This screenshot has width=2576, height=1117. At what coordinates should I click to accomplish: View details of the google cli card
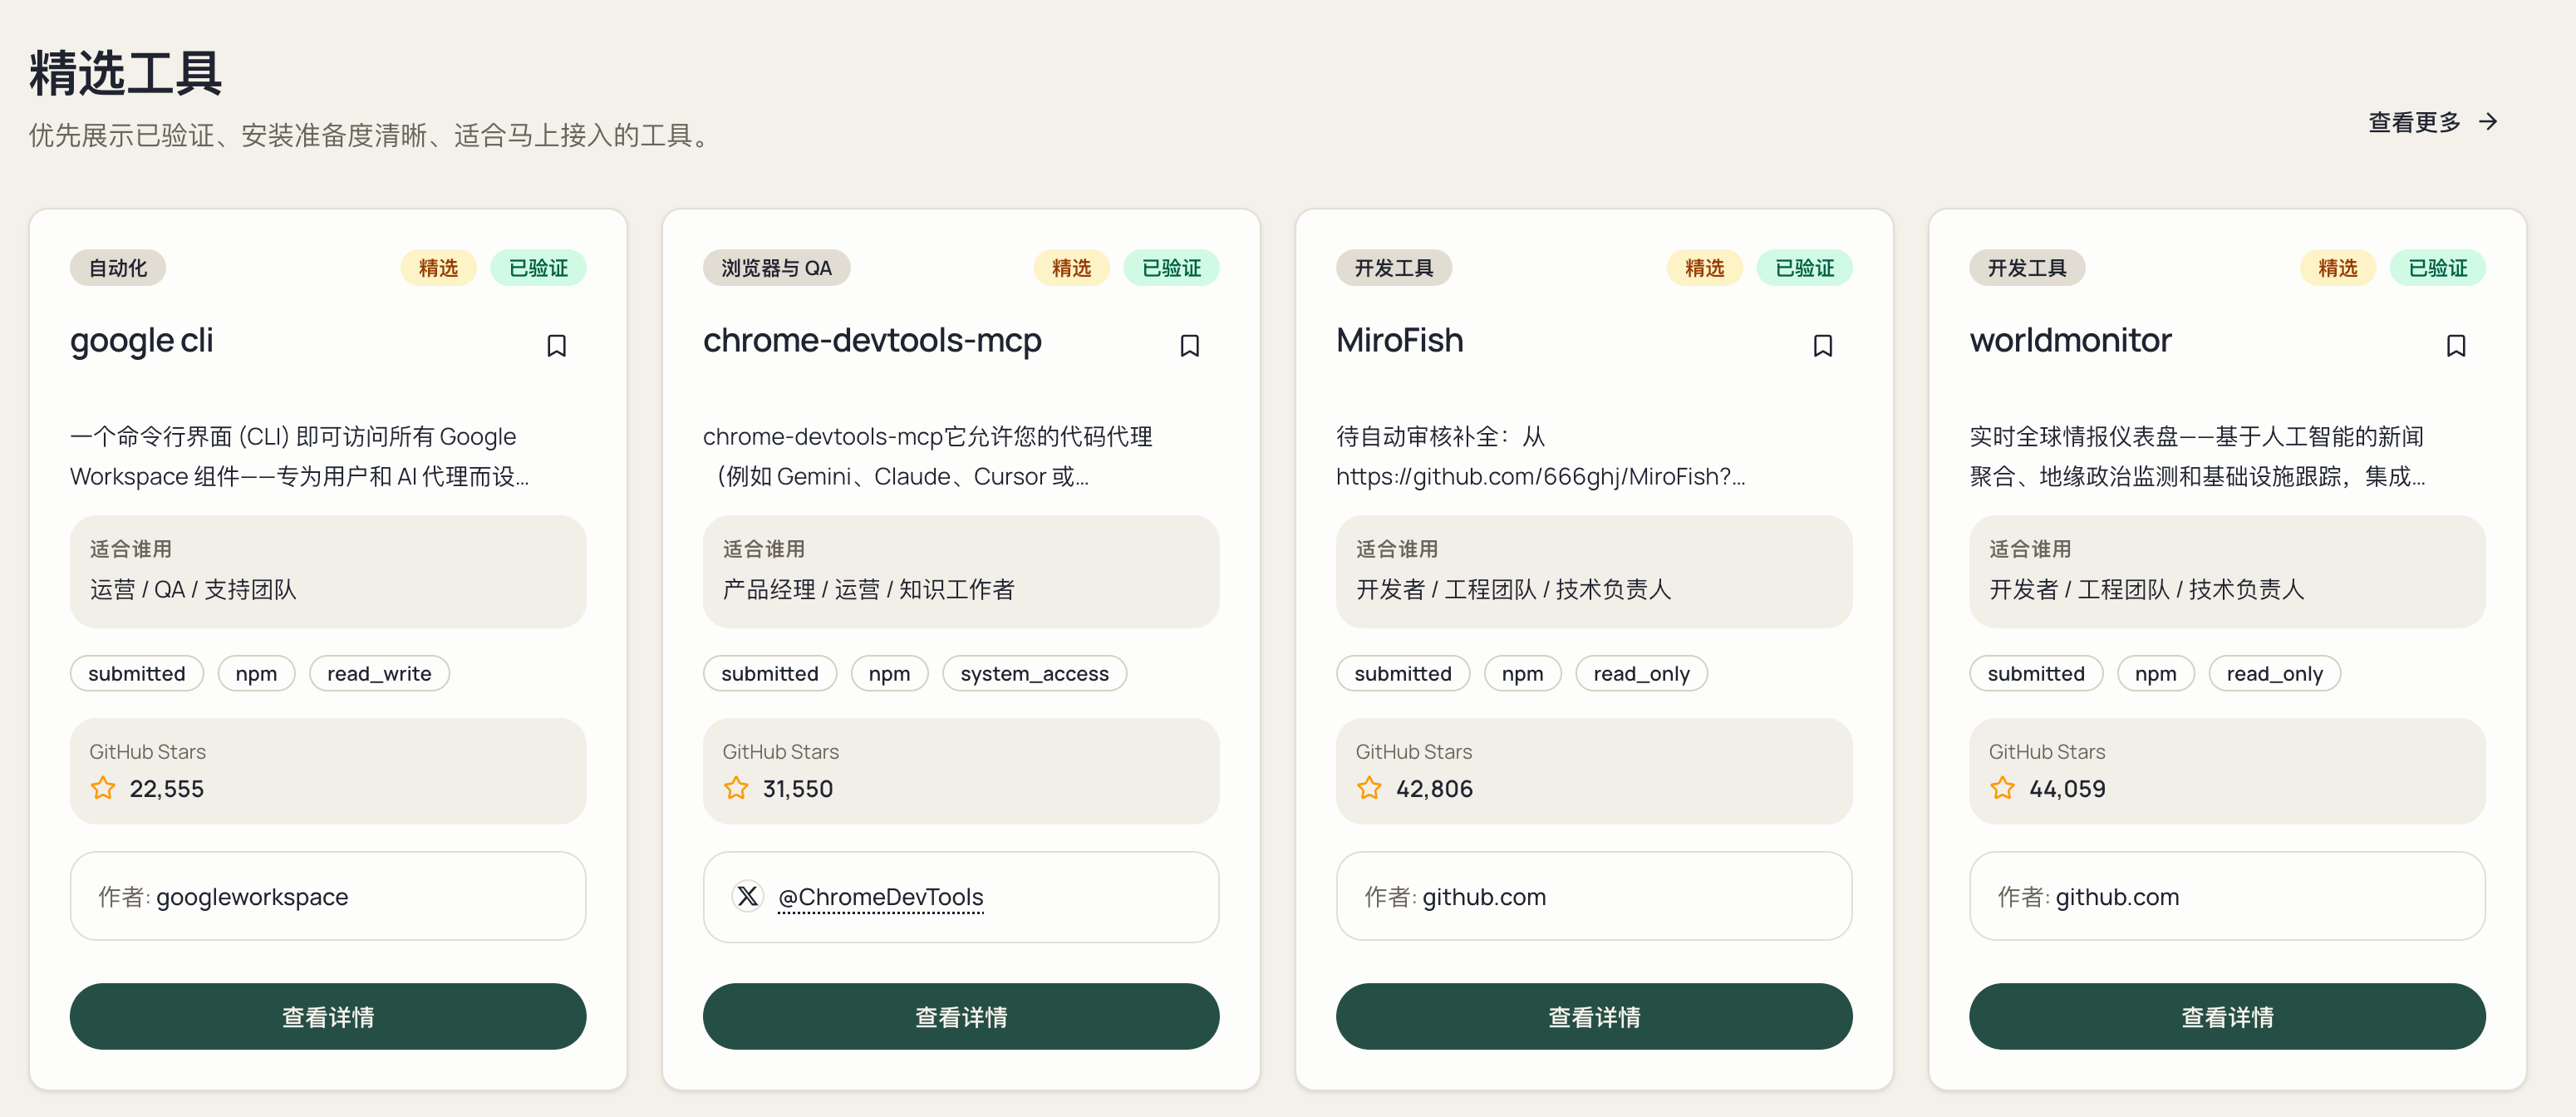(x=327, y=1016)
